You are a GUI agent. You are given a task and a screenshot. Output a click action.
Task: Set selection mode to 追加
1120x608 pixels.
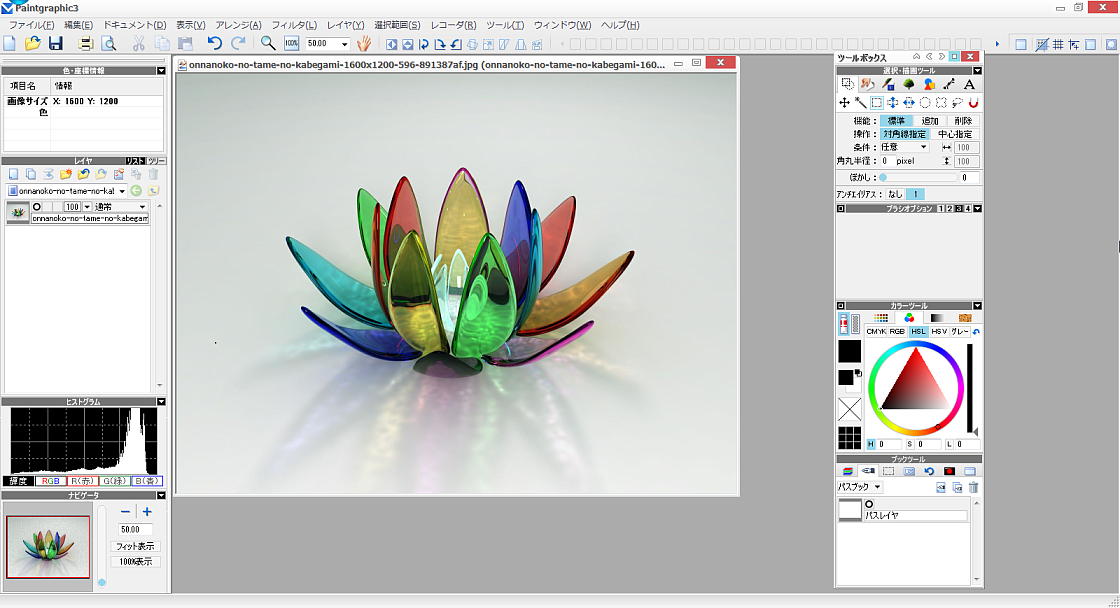(929, 121)
